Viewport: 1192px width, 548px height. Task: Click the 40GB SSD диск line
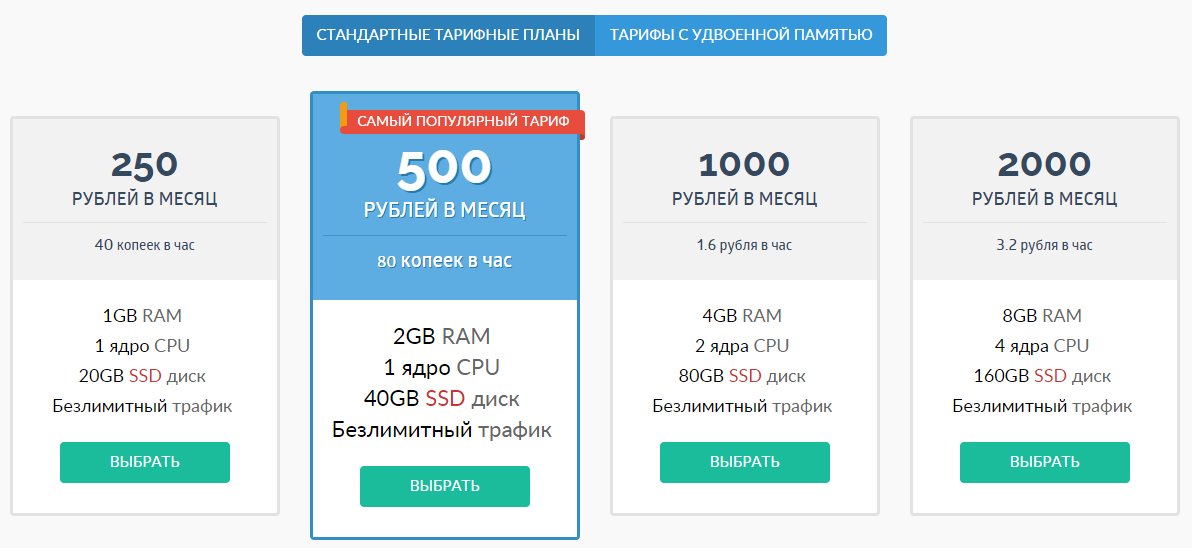tap(442, 398)
